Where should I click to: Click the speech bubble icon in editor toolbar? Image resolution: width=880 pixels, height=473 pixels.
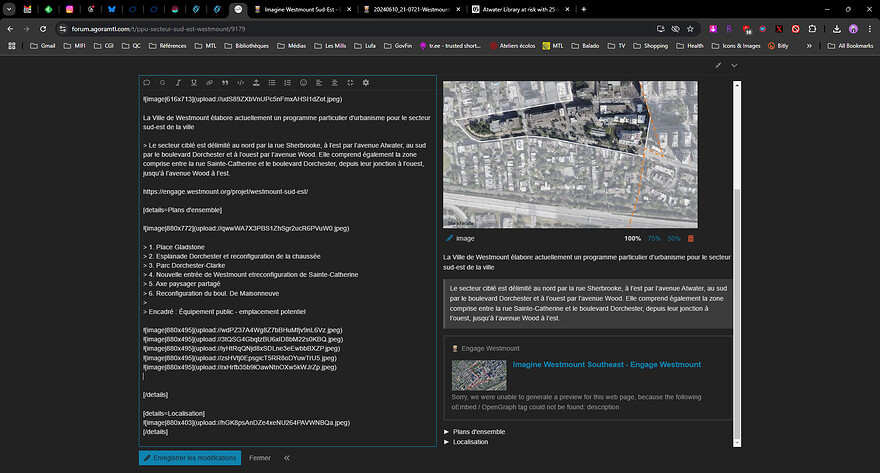click(x=147, y=82)
